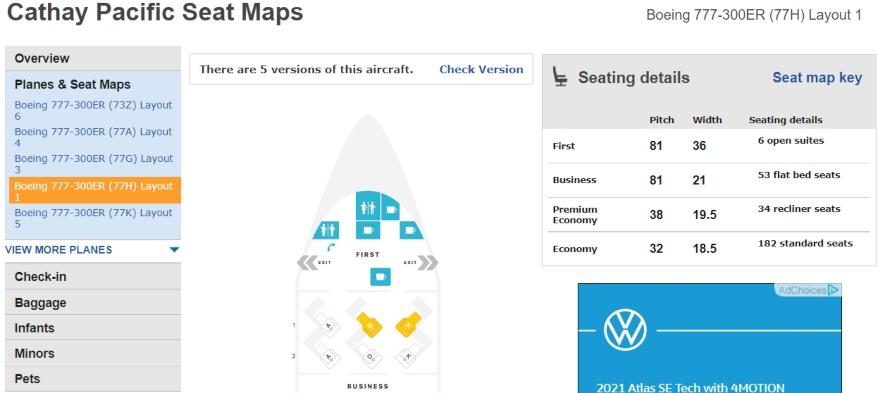This screenshot has width=880, height=393.
Task: Click the lavatory icon at the nose center
Action: [x=368, y=206]
